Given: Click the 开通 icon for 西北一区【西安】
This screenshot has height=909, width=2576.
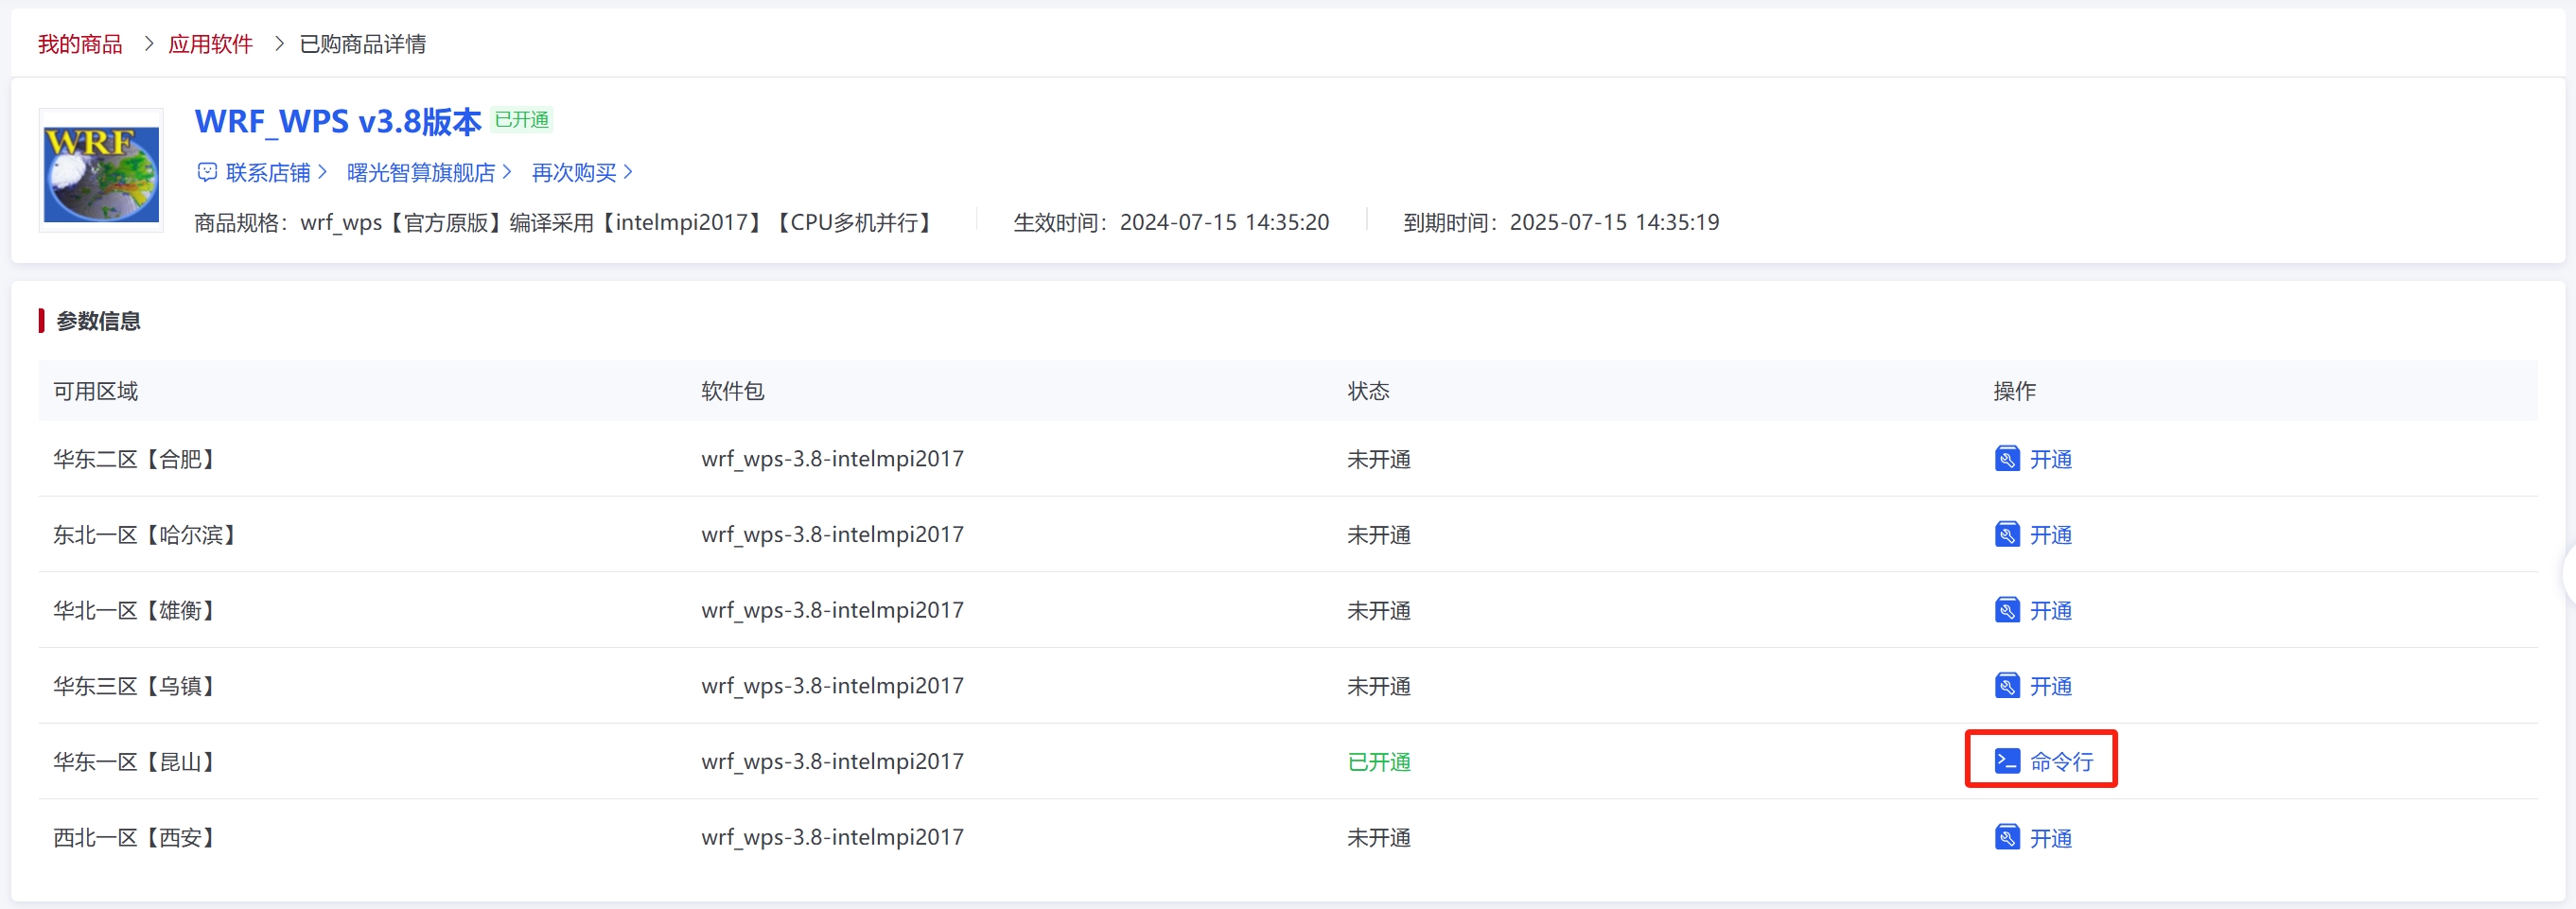Looking at the screenshot, I should coord(2006,837).
